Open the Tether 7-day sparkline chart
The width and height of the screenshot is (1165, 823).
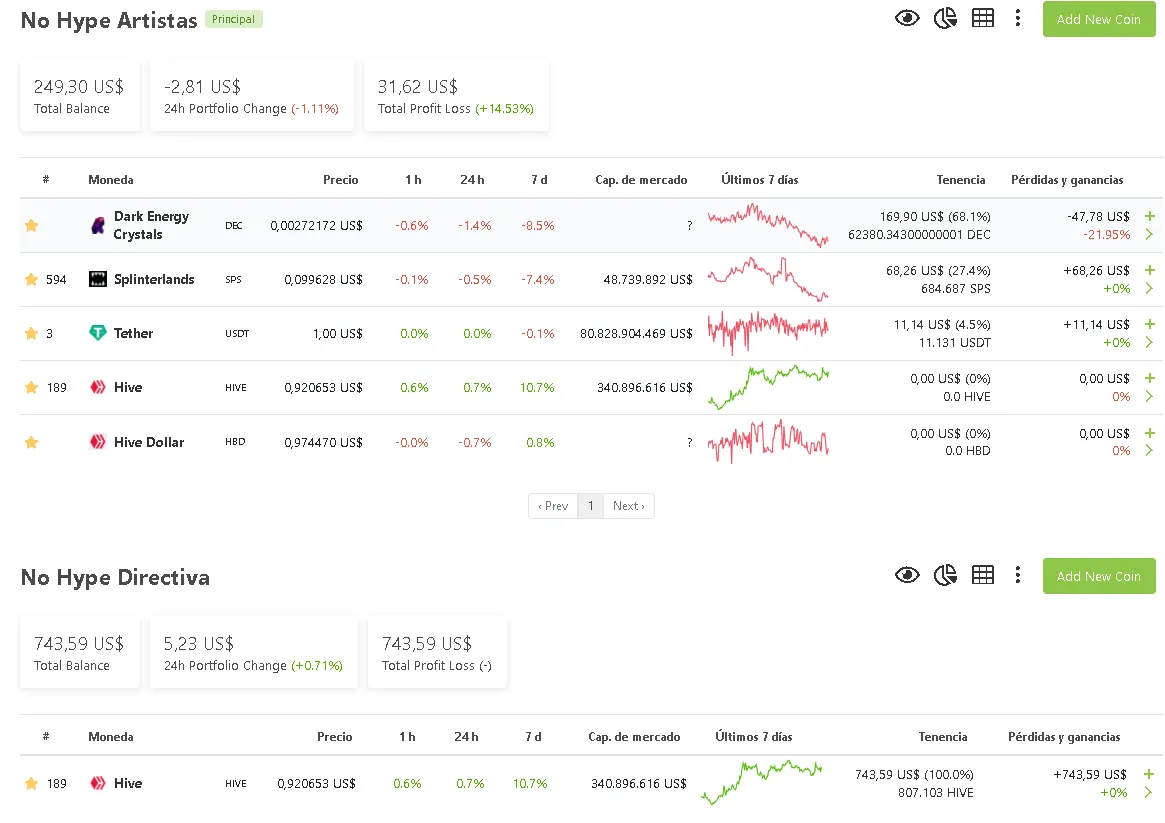(x=768, y=333)
